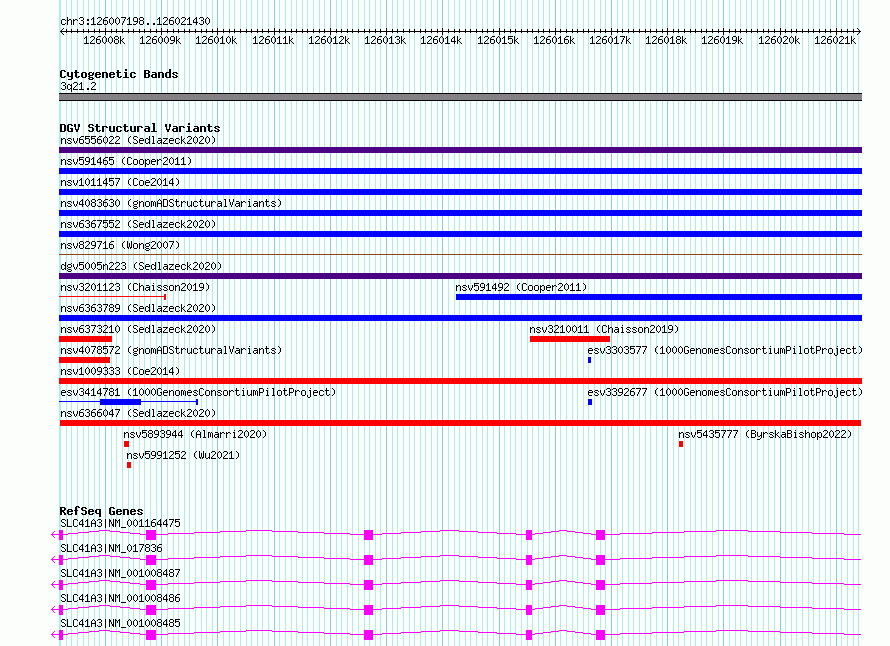Image resolution: width=890 pixels, height=646 pixels.
Task: Select the esv3392677 1000GenomesConsortiumPilotProject label
Action: 725,392
